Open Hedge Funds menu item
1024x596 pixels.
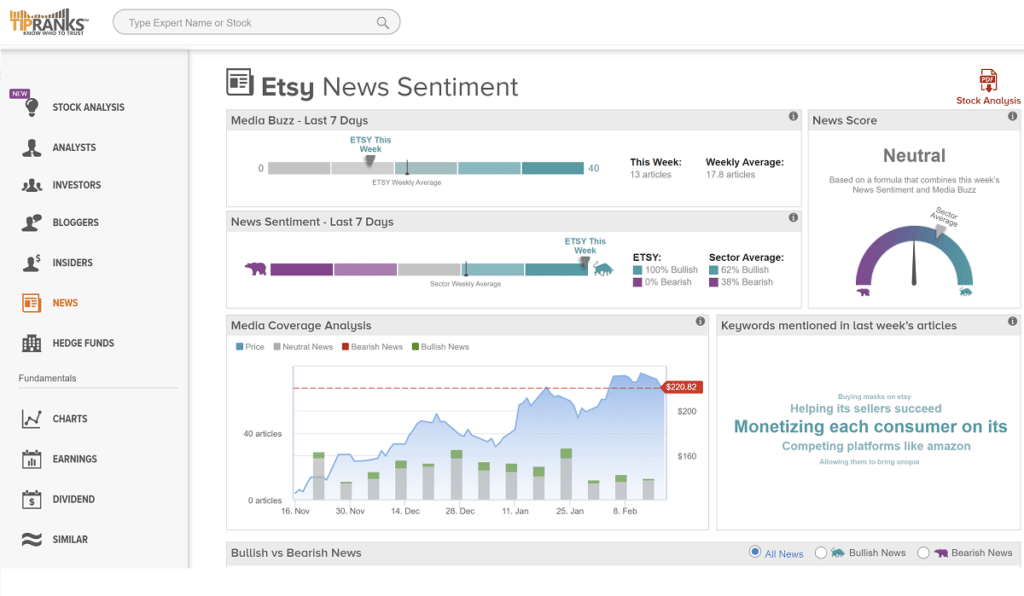[x=83, y=343]
